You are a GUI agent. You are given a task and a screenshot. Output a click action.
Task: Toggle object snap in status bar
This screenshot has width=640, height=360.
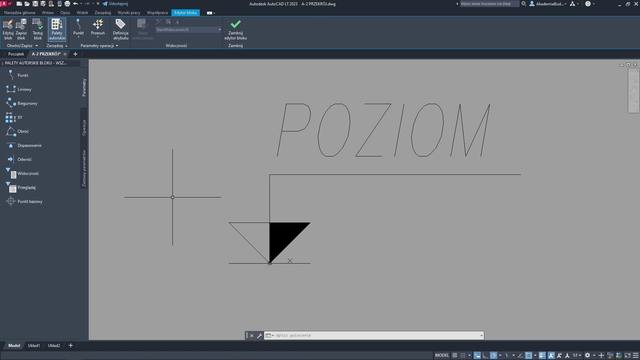click(529, 356)
